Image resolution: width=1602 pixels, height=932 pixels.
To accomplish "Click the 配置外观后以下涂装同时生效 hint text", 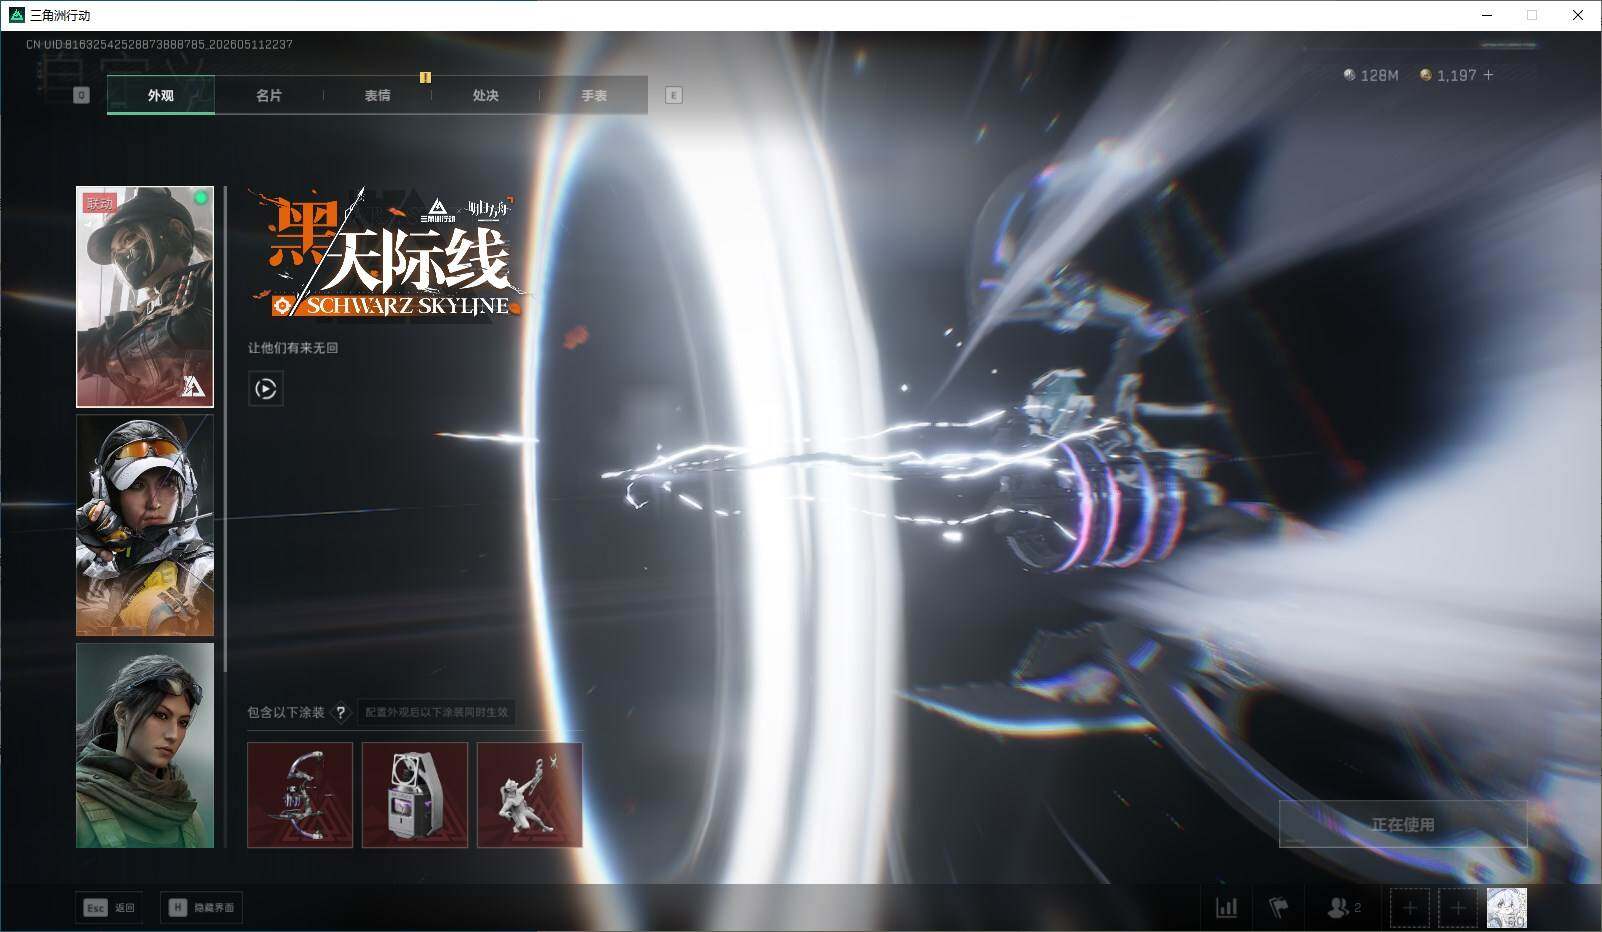I will (x=436, y=712).
